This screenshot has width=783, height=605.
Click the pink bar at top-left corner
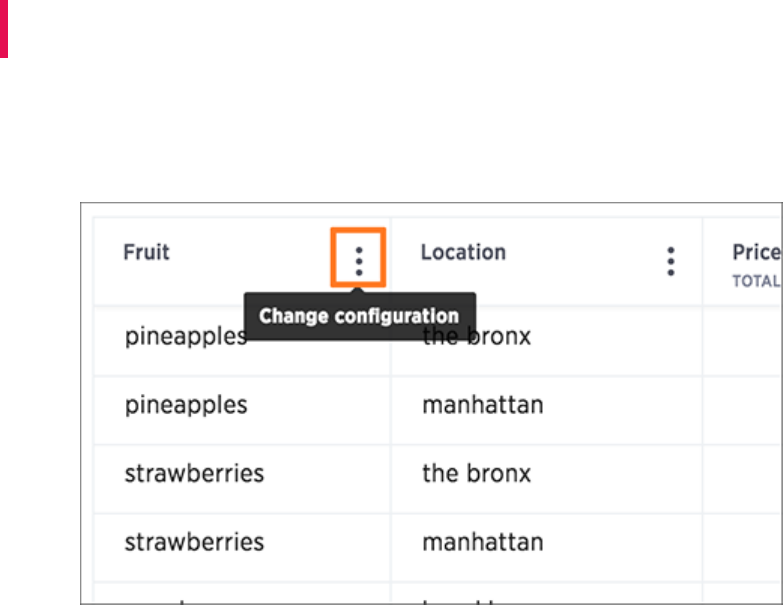3,28
